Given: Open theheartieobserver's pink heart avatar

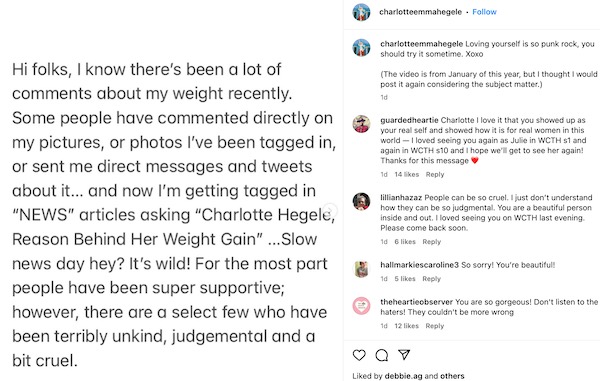Looking at the screenshot, I should coord(361,306).
